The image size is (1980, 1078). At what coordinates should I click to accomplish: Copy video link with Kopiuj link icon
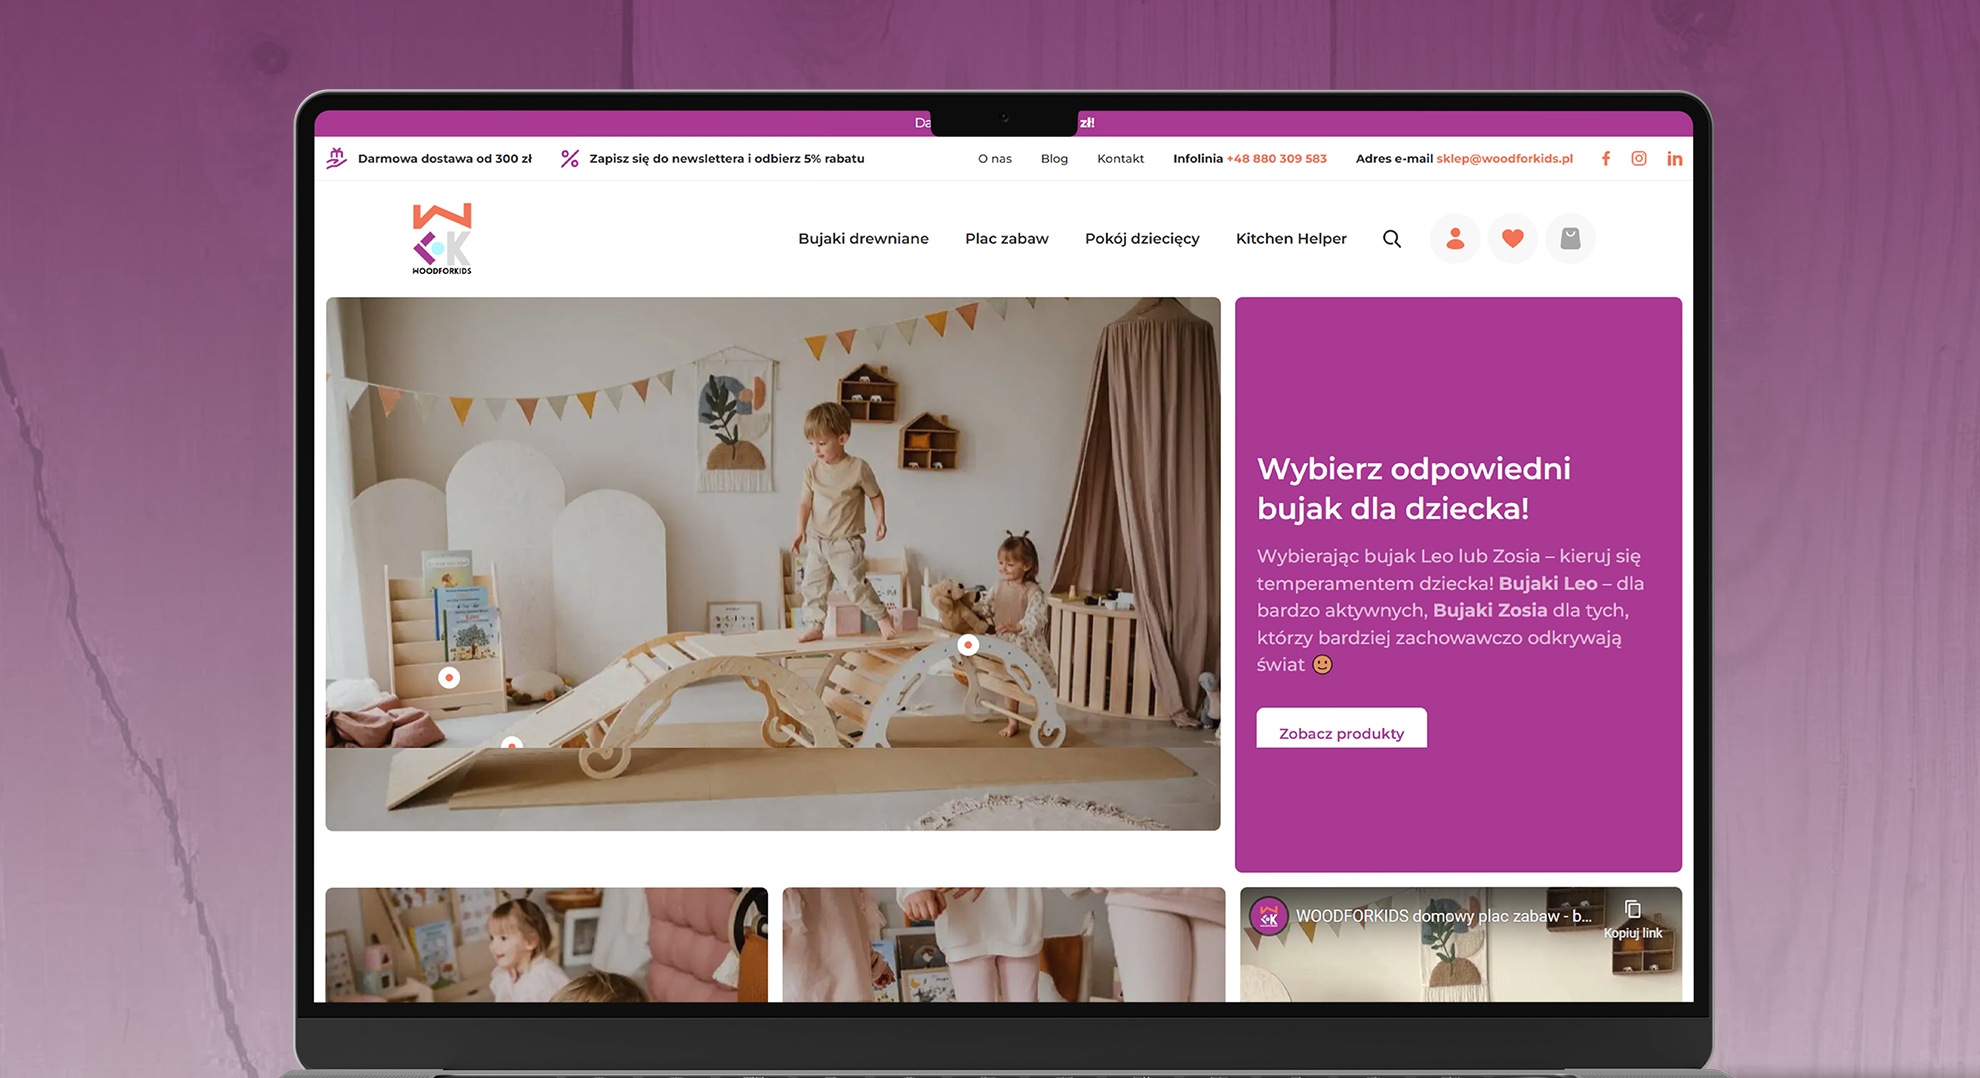[x=1632, y=917]
